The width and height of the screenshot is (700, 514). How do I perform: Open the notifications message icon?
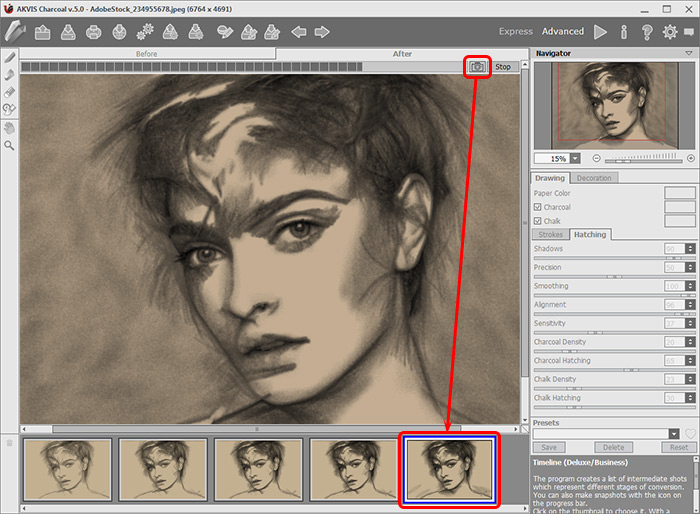tap(689, 32)
